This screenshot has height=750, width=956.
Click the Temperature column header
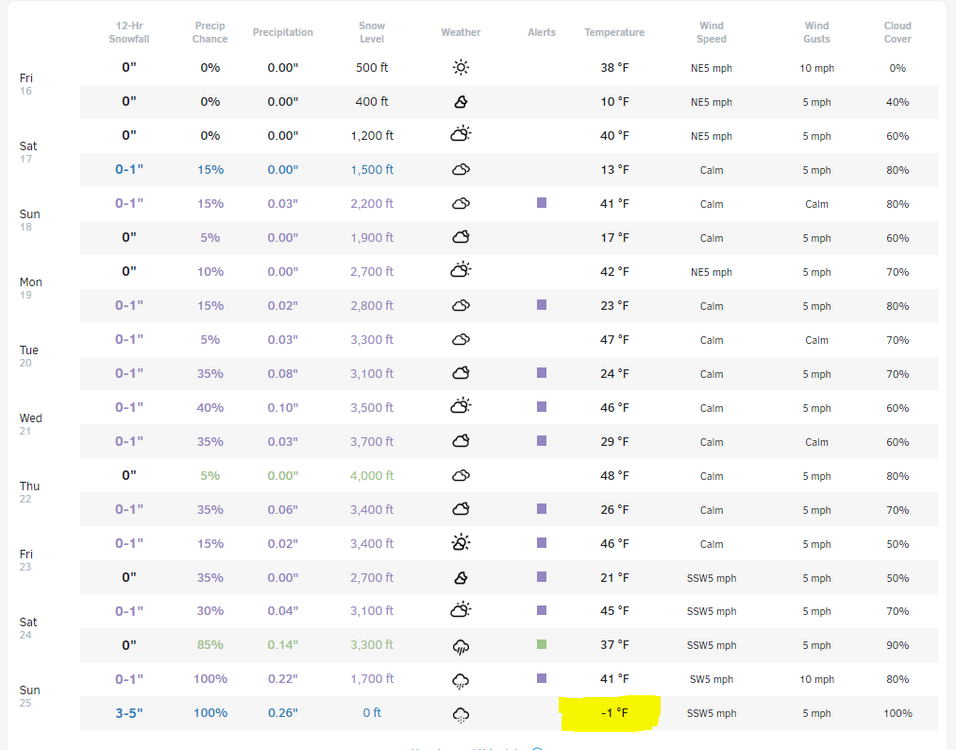pos(614,33)
